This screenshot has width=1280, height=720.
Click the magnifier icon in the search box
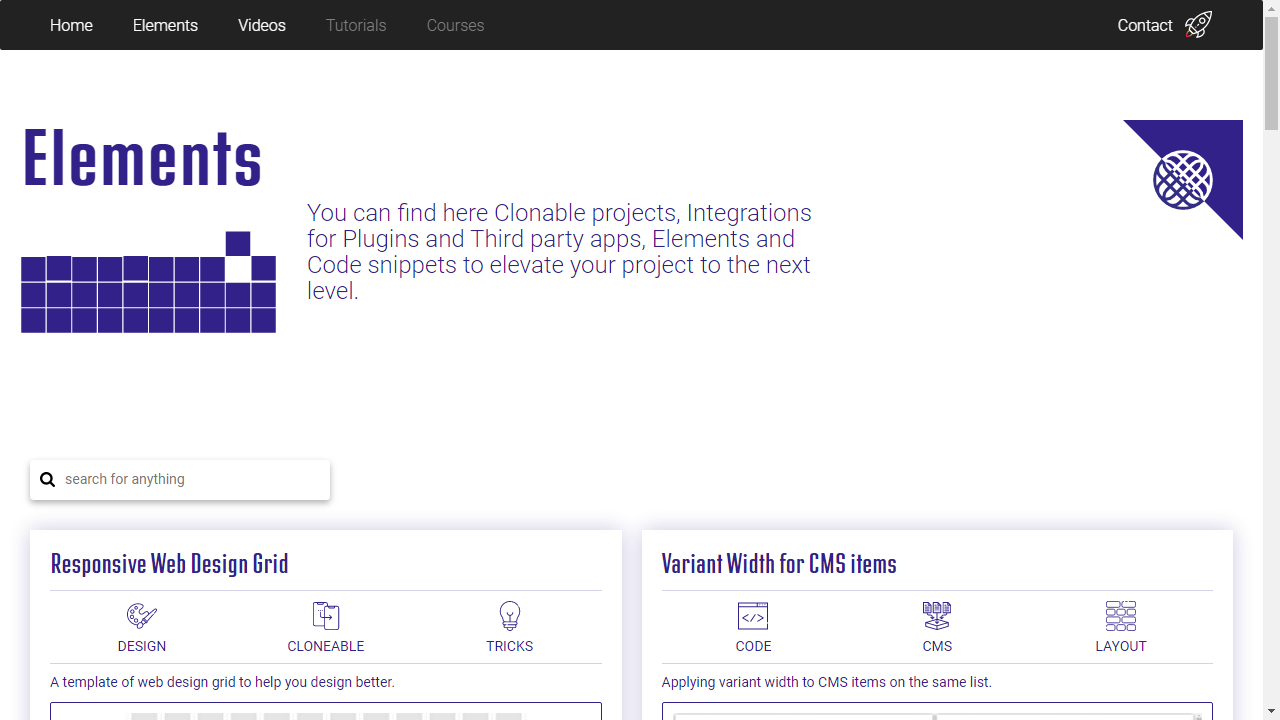[x=47, y=480]
